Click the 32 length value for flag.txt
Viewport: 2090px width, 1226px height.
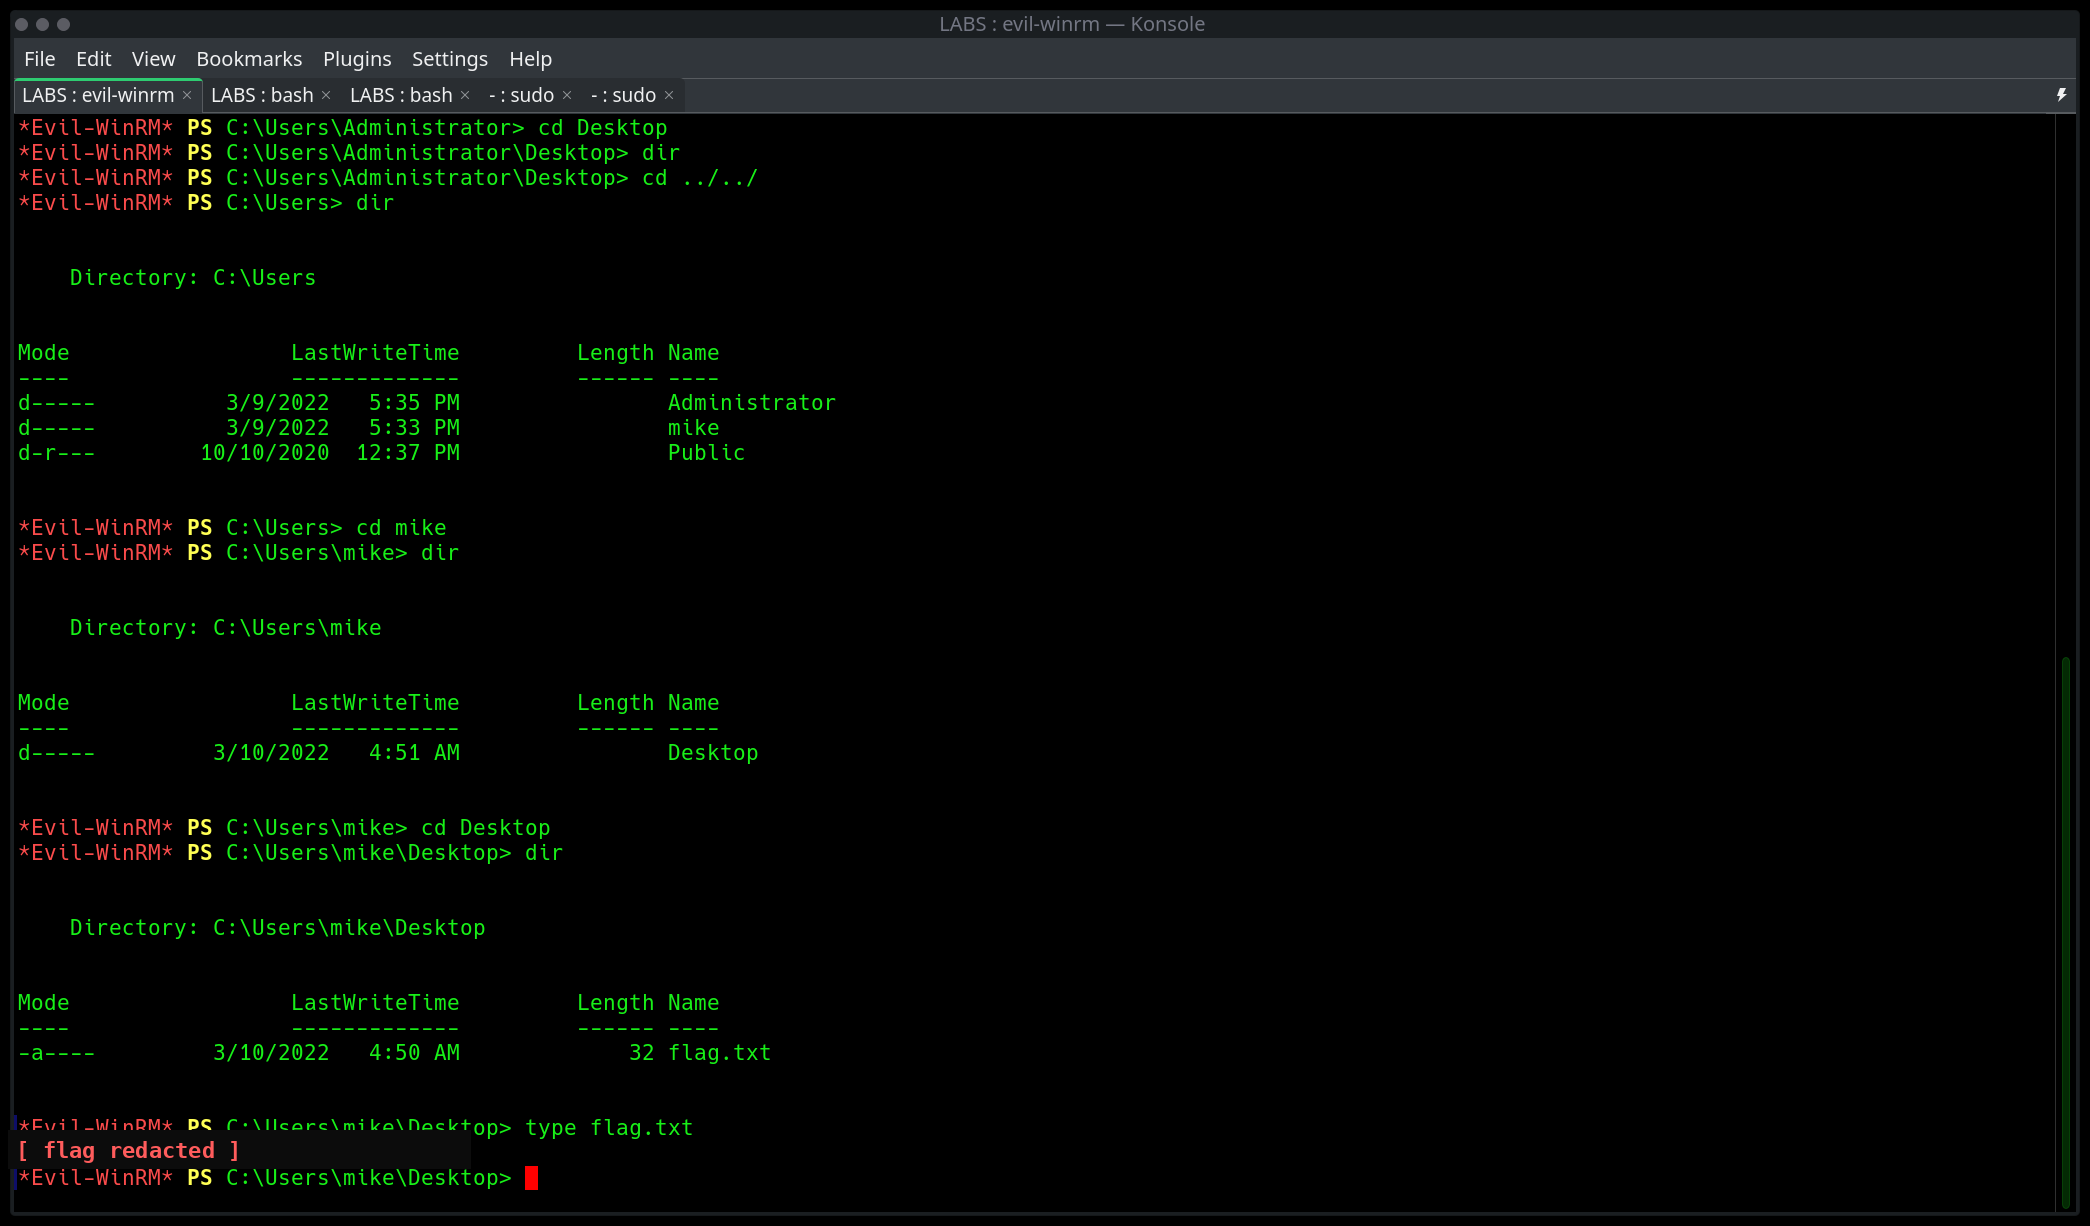pyautogui.click(x=642, y=1053)
